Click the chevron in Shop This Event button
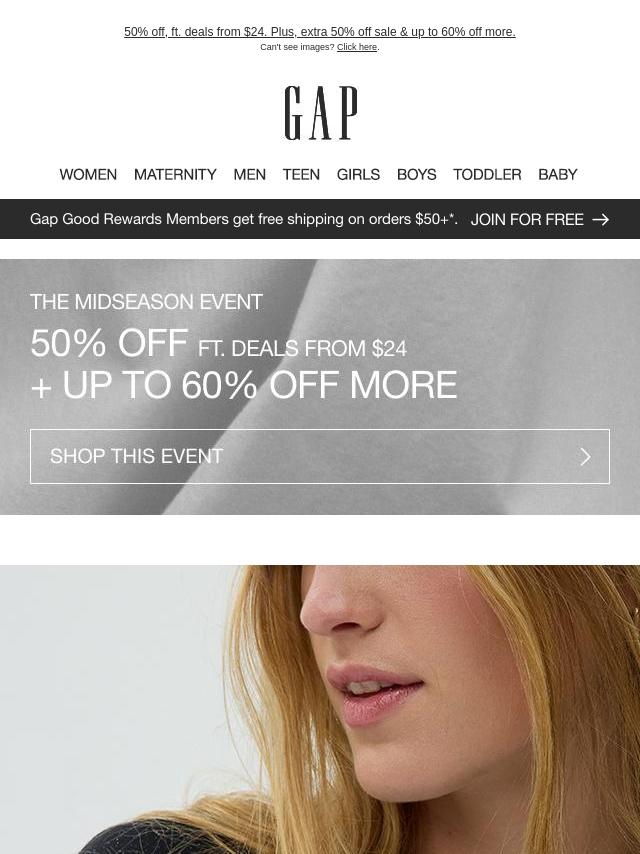Image resolution: width=640 pixels, height=854 pixels. point(586,457)
